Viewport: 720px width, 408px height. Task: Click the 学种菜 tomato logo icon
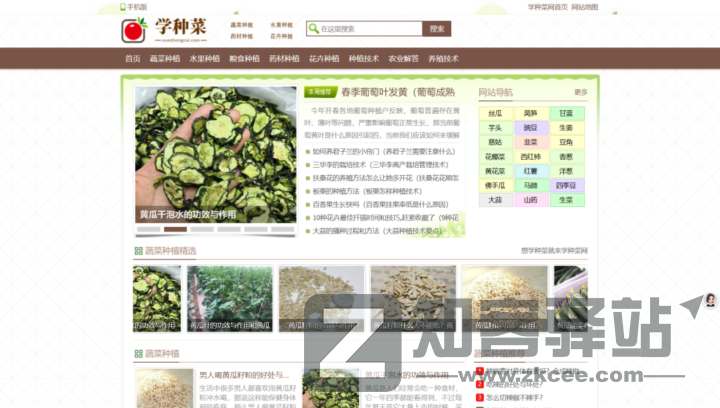pos(134,30)
